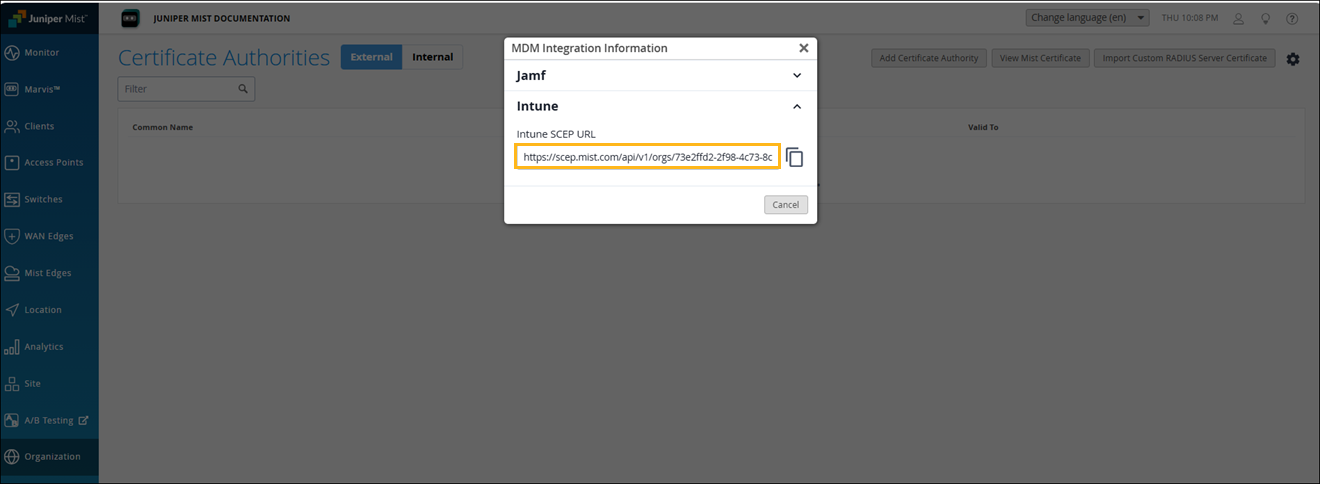
Task: Open the Change language dropdown
Action: 1087,18
